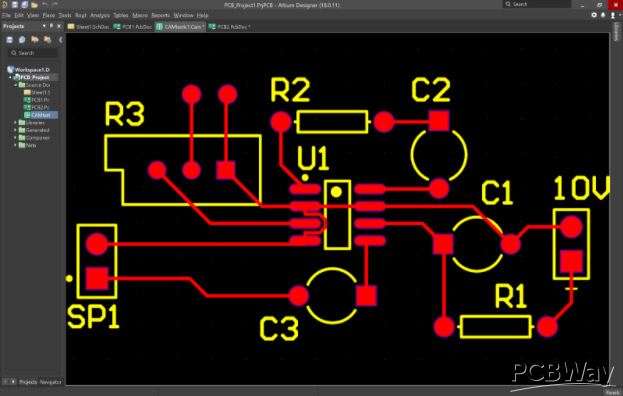The image size is (623, 396).
Task: Expand the Nets folder in project tree
Action: coord(15,145)
